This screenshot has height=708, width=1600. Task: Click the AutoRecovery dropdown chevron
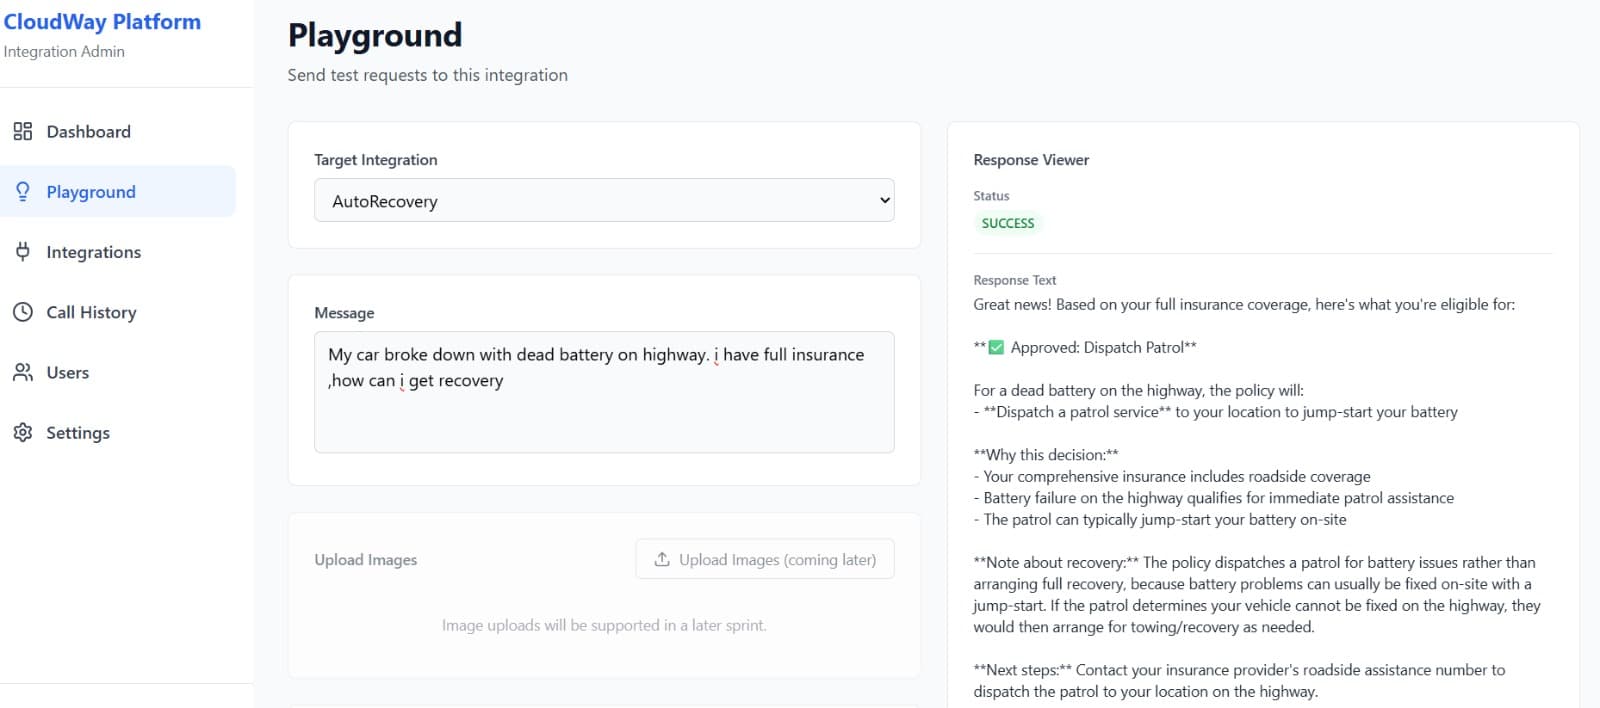coord(884,200)
